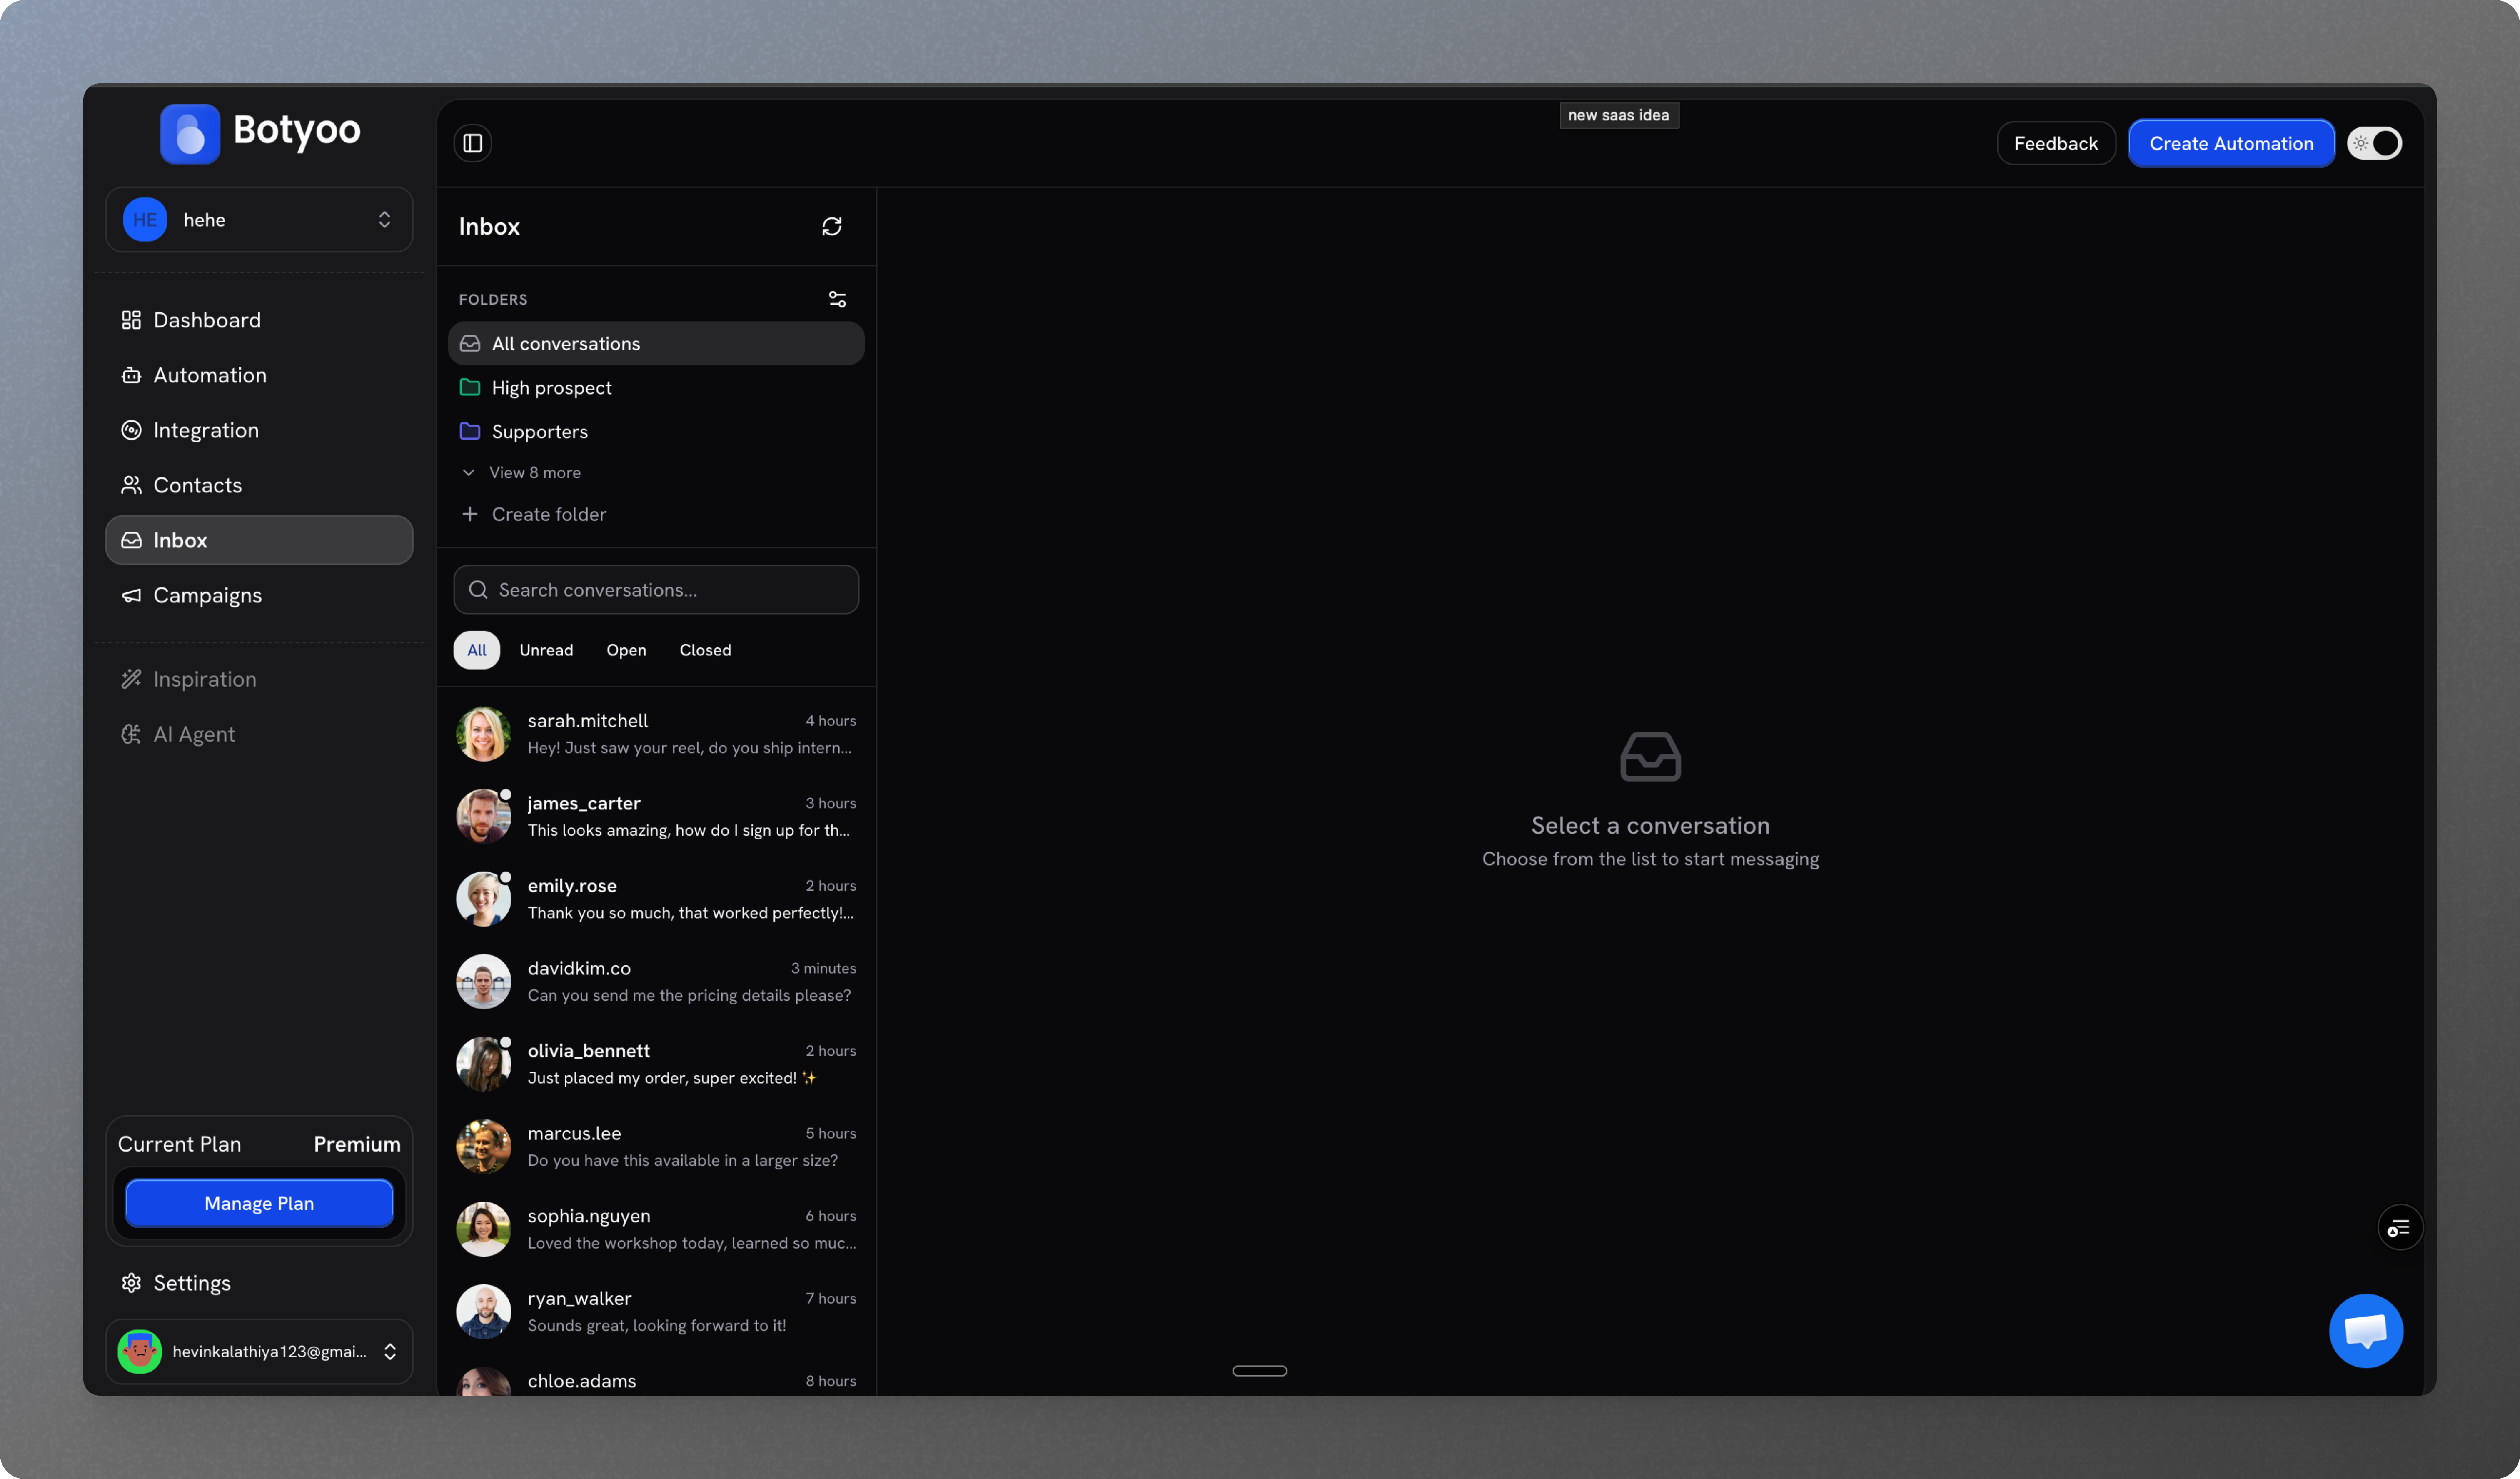The width and height of the screenshot is (2520, 1479).
Task: Open james_carter's conversation
Action: (x=656, y=816)
